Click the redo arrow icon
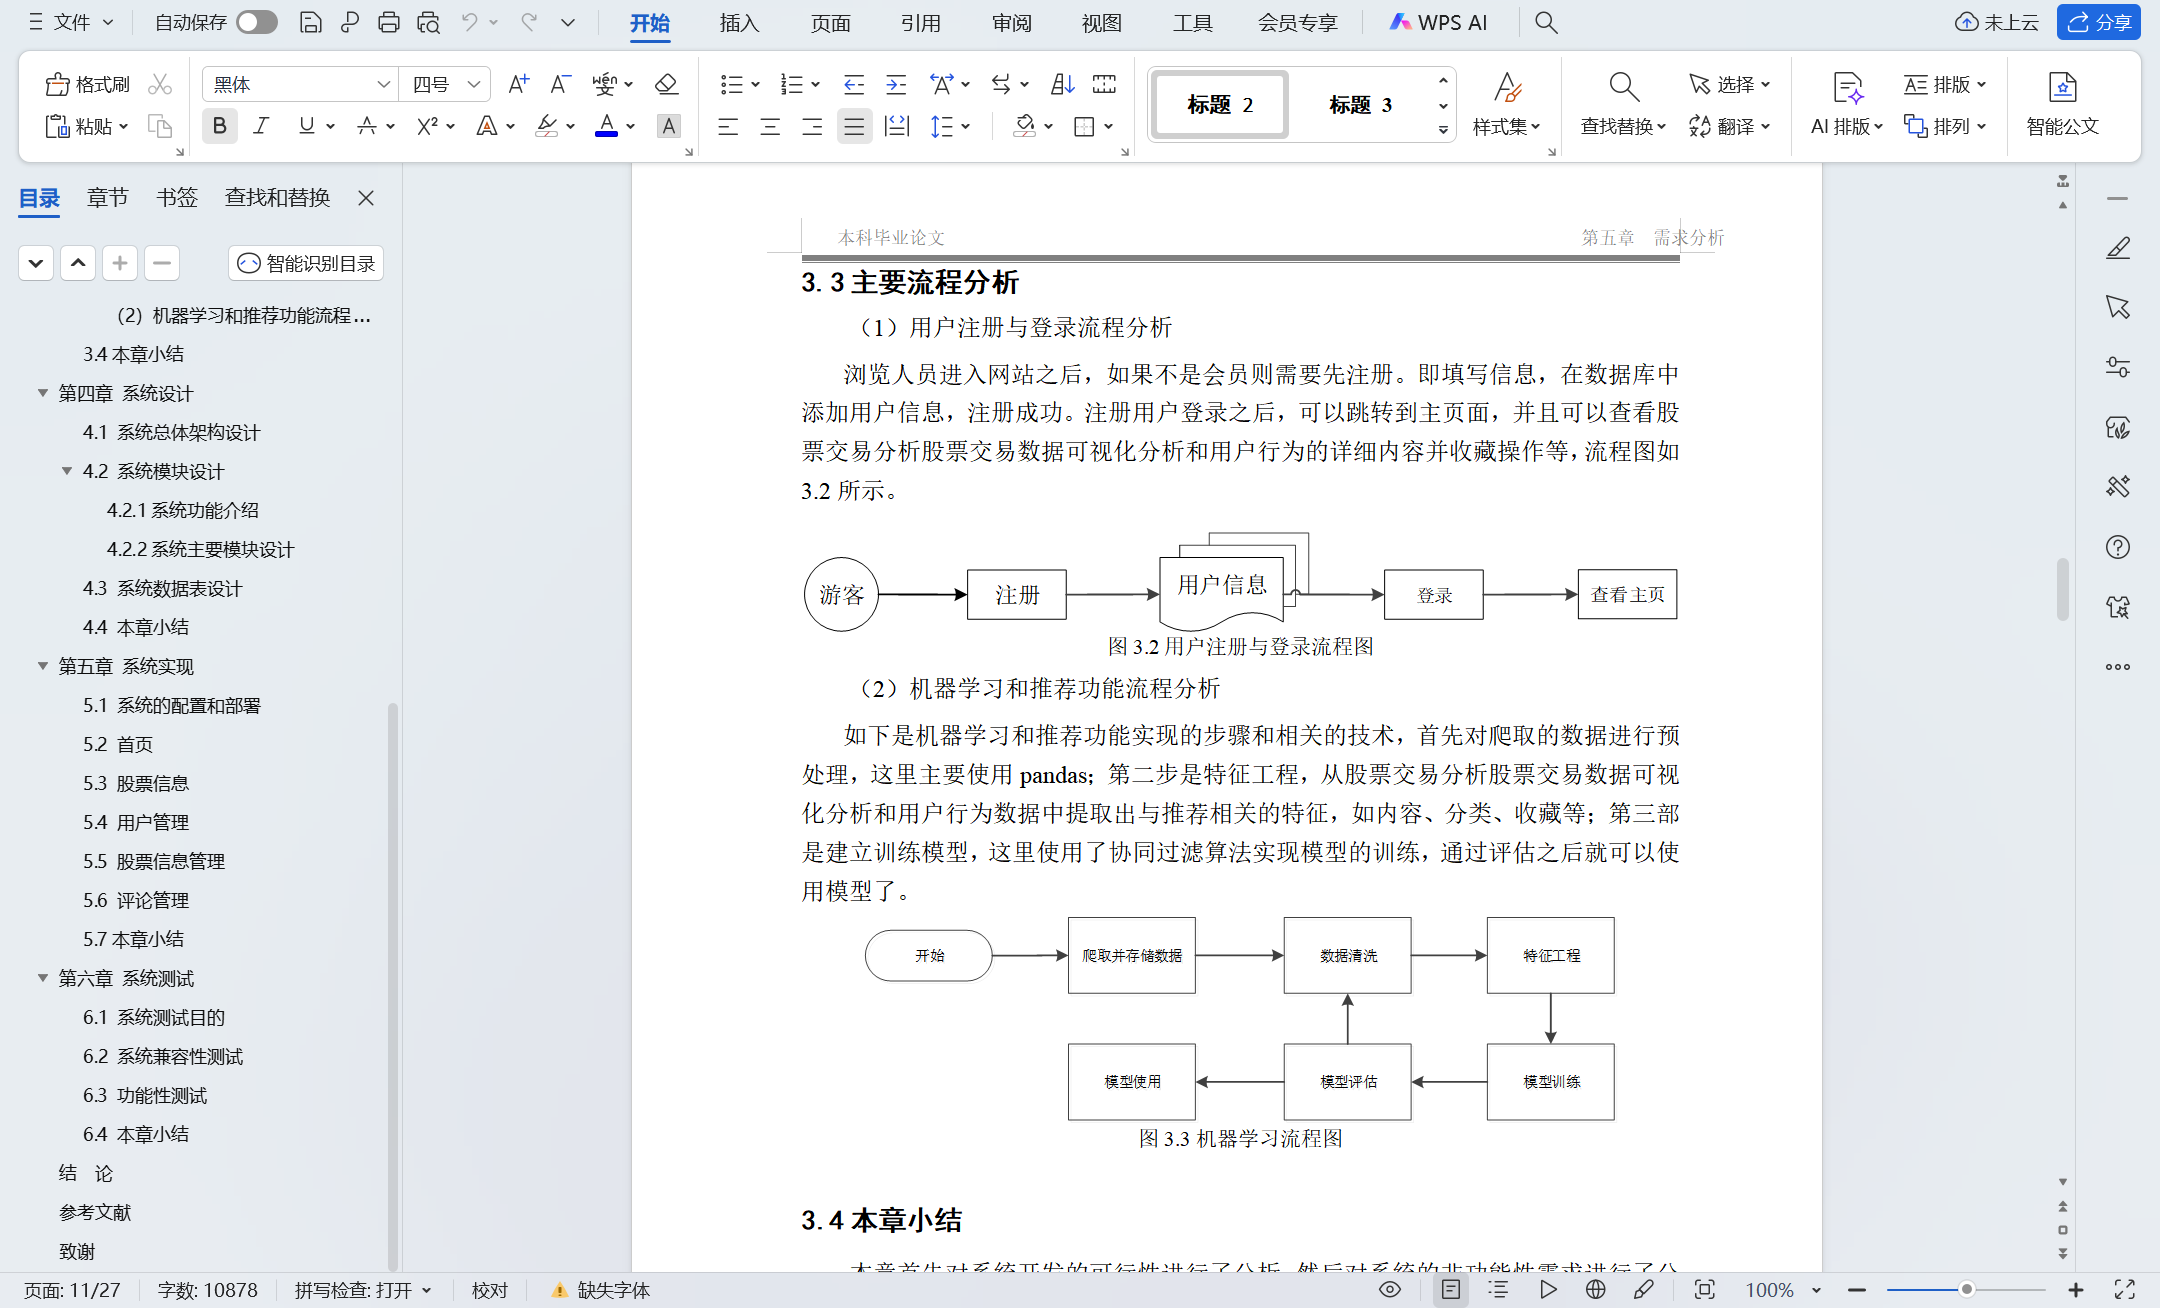The image size is (2160, 1308). (529, 22)
